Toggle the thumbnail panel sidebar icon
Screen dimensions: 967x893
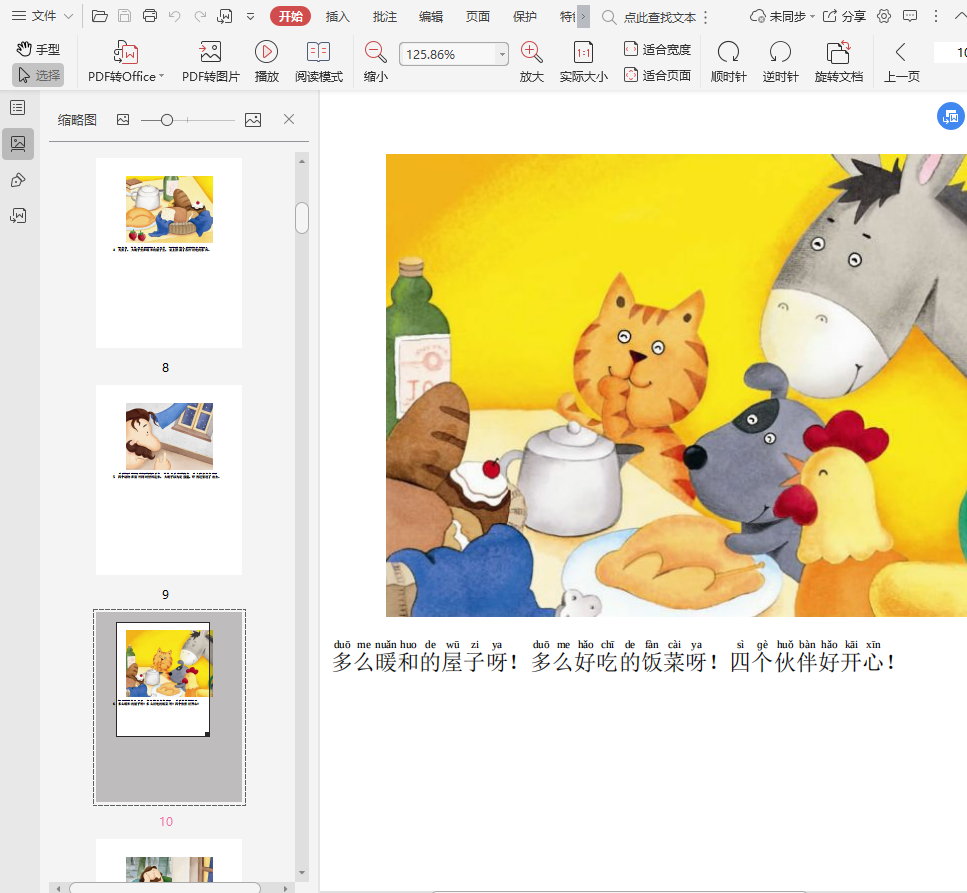18,144
